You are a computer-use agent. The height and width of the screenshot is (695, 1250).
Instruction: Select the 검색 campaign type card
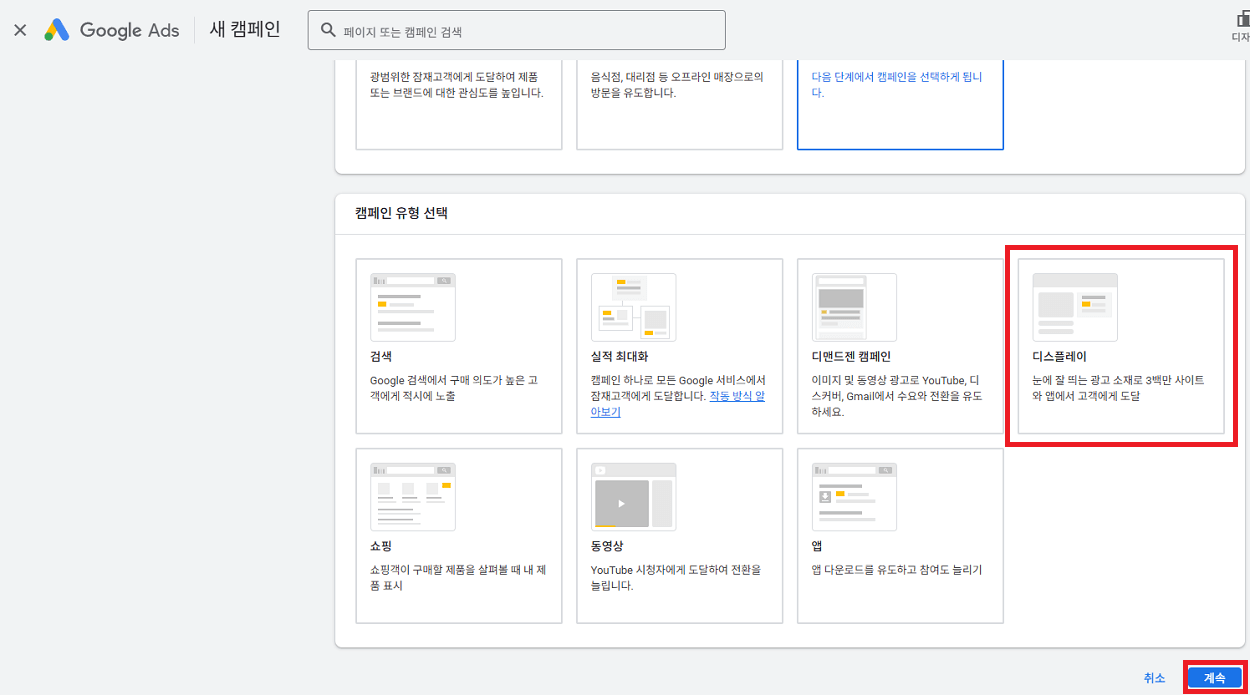coord(459,346)
